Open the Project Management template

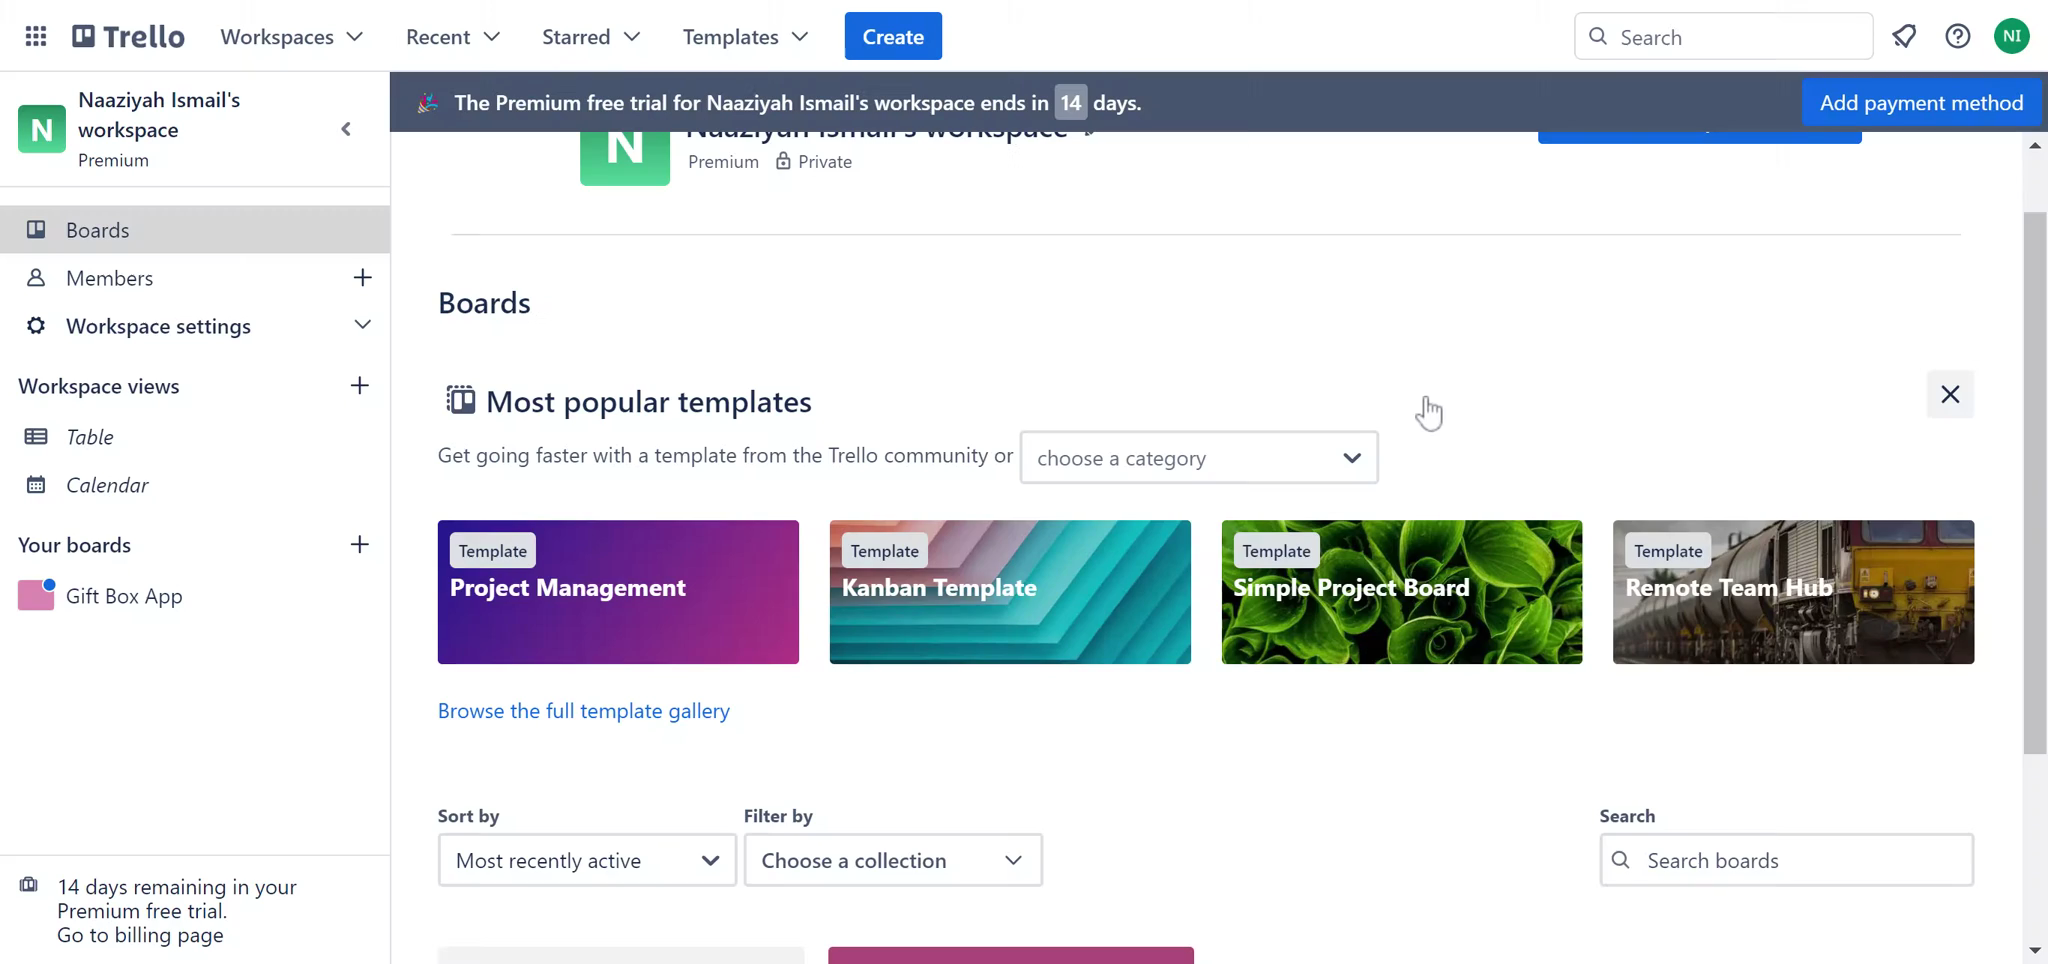coord(618,592)
